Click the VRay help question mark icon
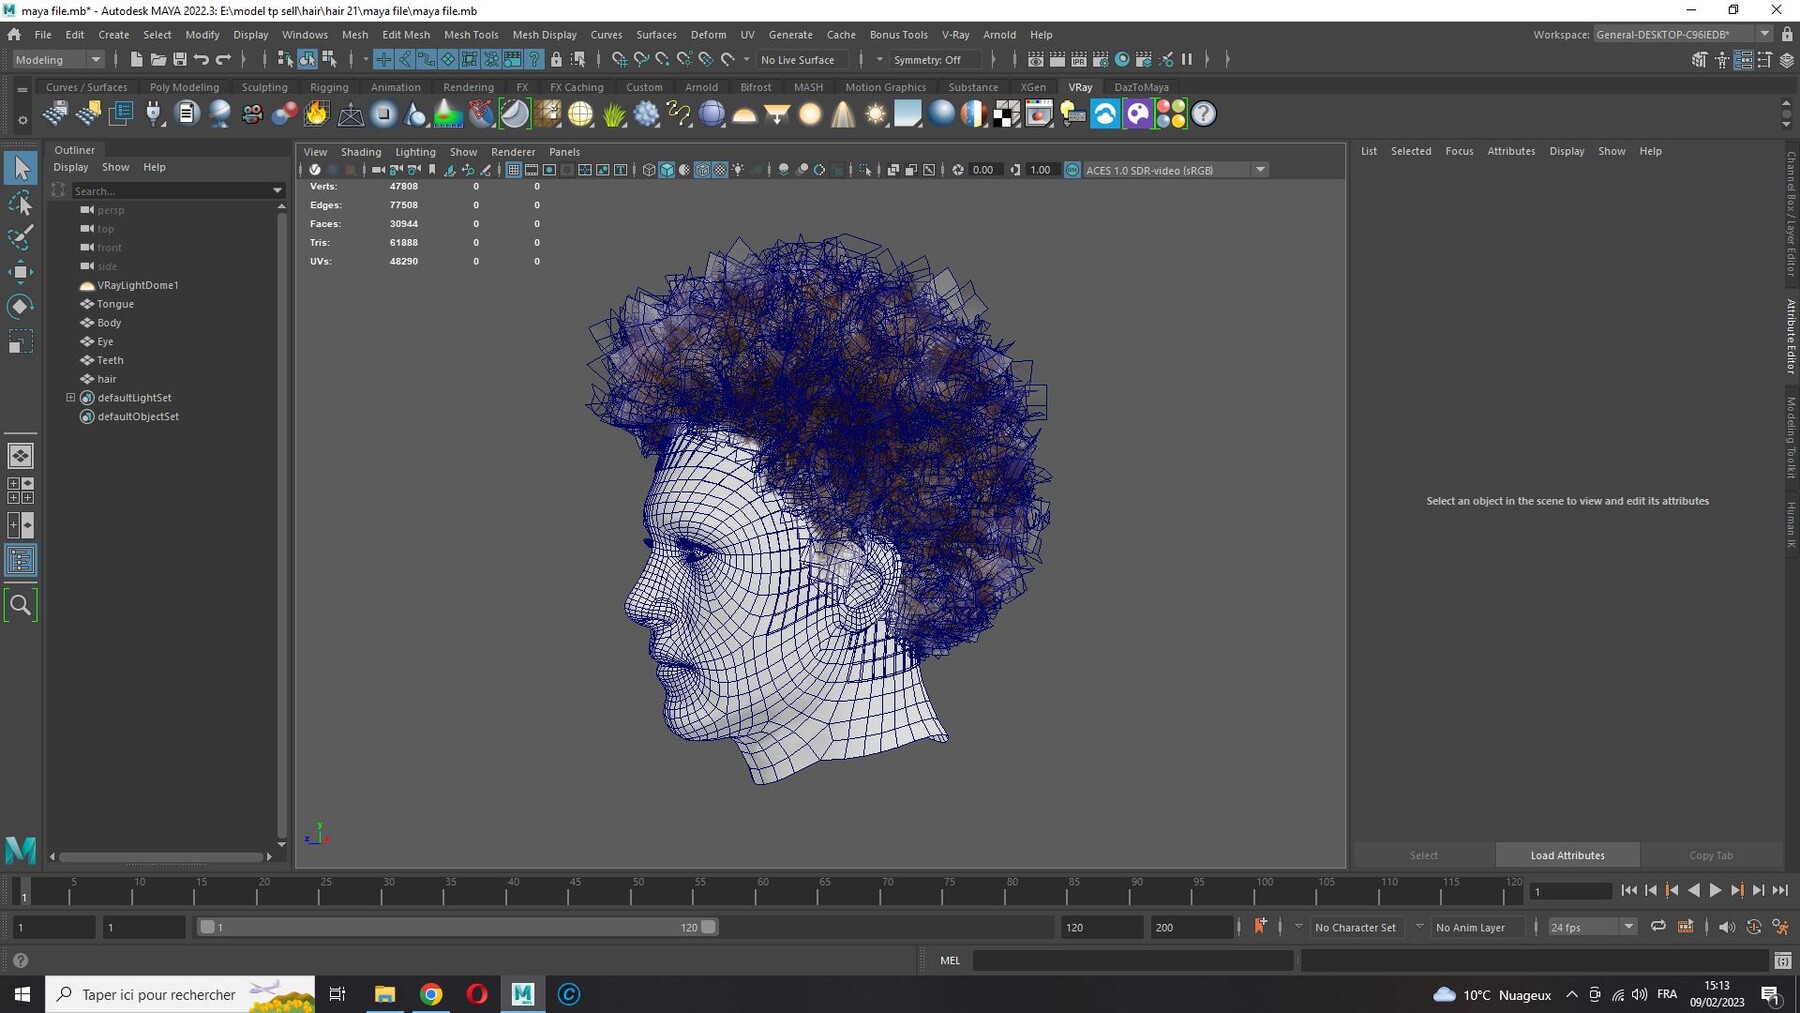 pos(1203,114)
